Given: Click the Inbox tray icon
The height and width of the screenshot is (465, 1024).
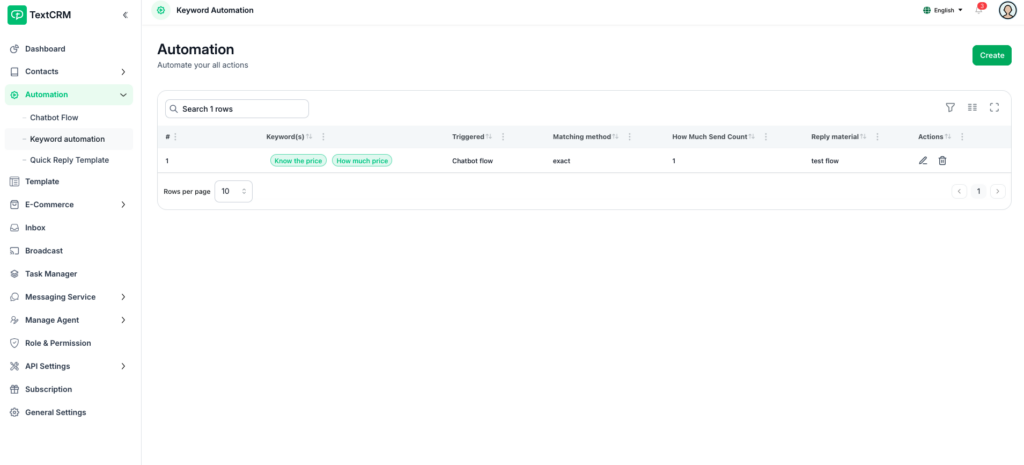Looking at the screenshot, I should pyautogui.click(x=14, y=228).
